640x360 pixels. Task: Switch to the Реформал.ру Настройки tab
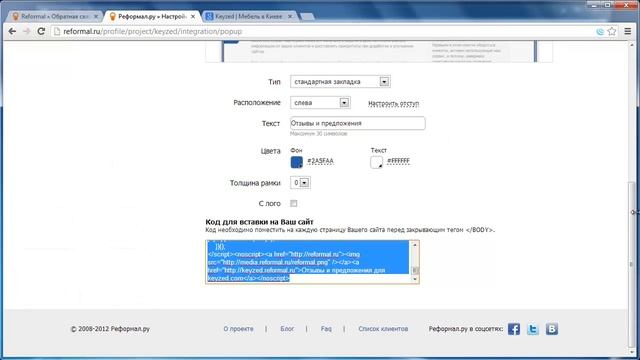click(x=151, y=16)
